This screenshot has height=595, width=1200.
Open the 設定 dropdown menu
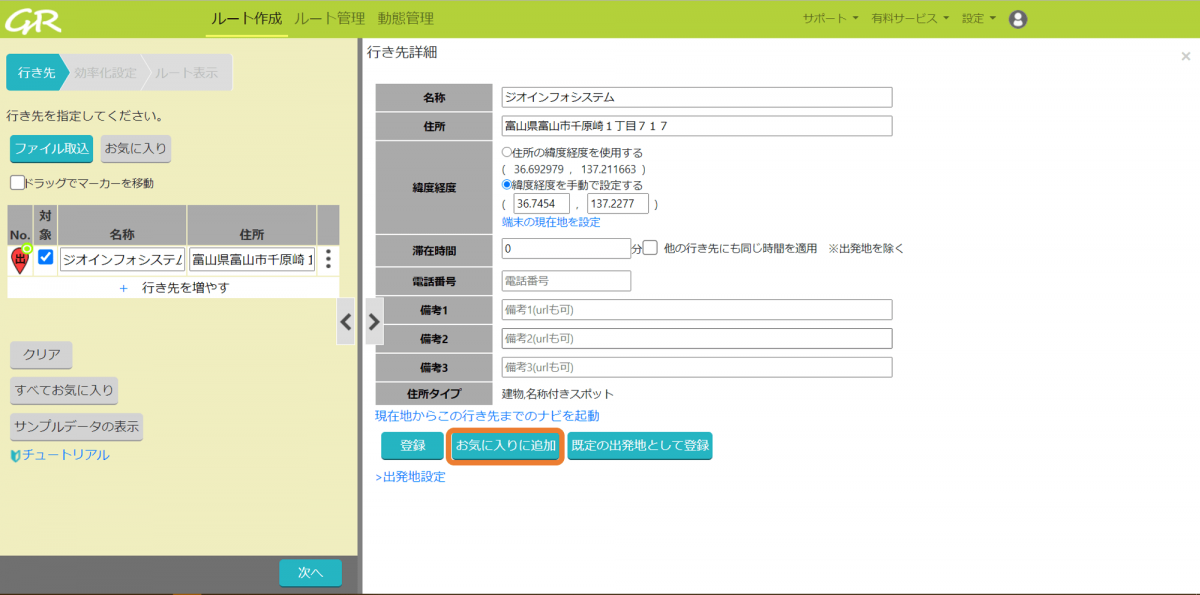coord(978,18)
